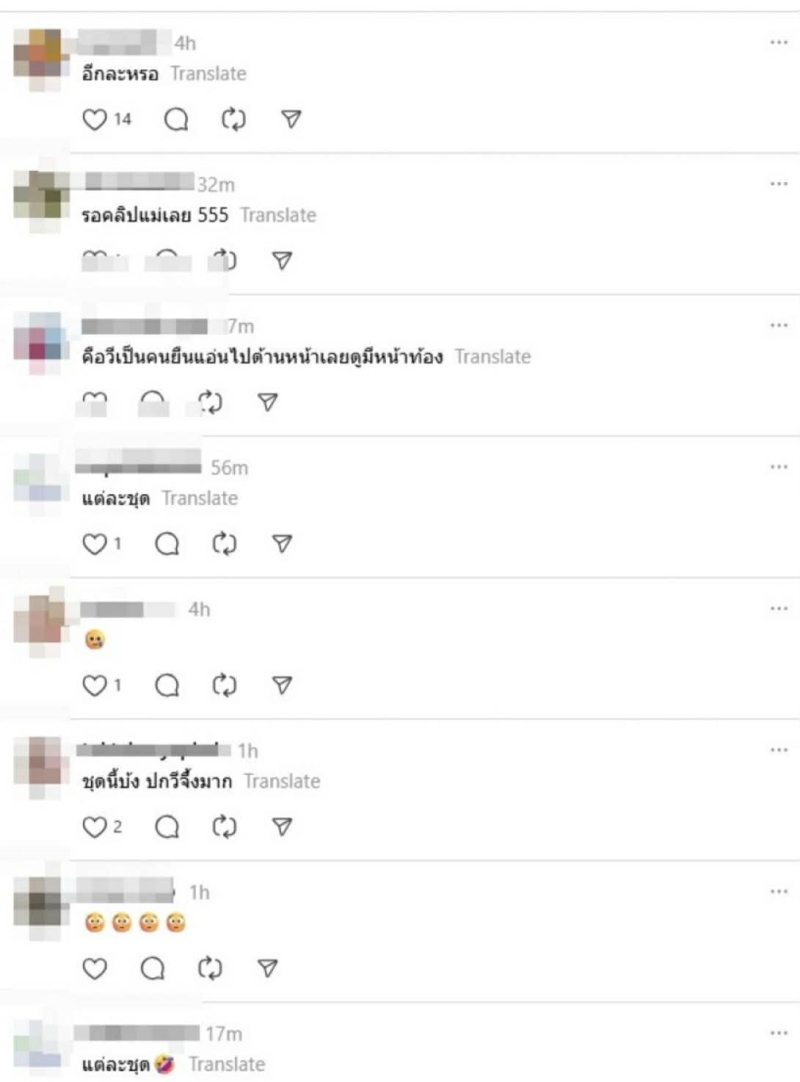Viewport: 800px width, 1082px height.
Task: Reply to the four-emoji comment
Action: click(x=153, y=968)
